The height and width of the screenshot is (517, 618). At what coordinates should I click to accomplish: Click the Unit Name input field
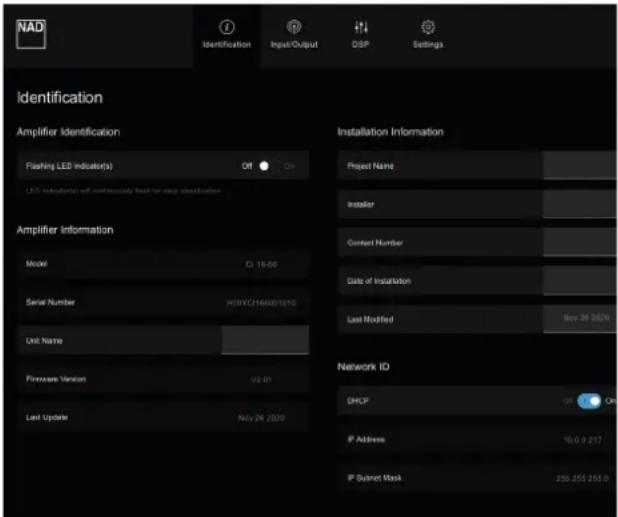pyautogui.click(x=265, y=340)
